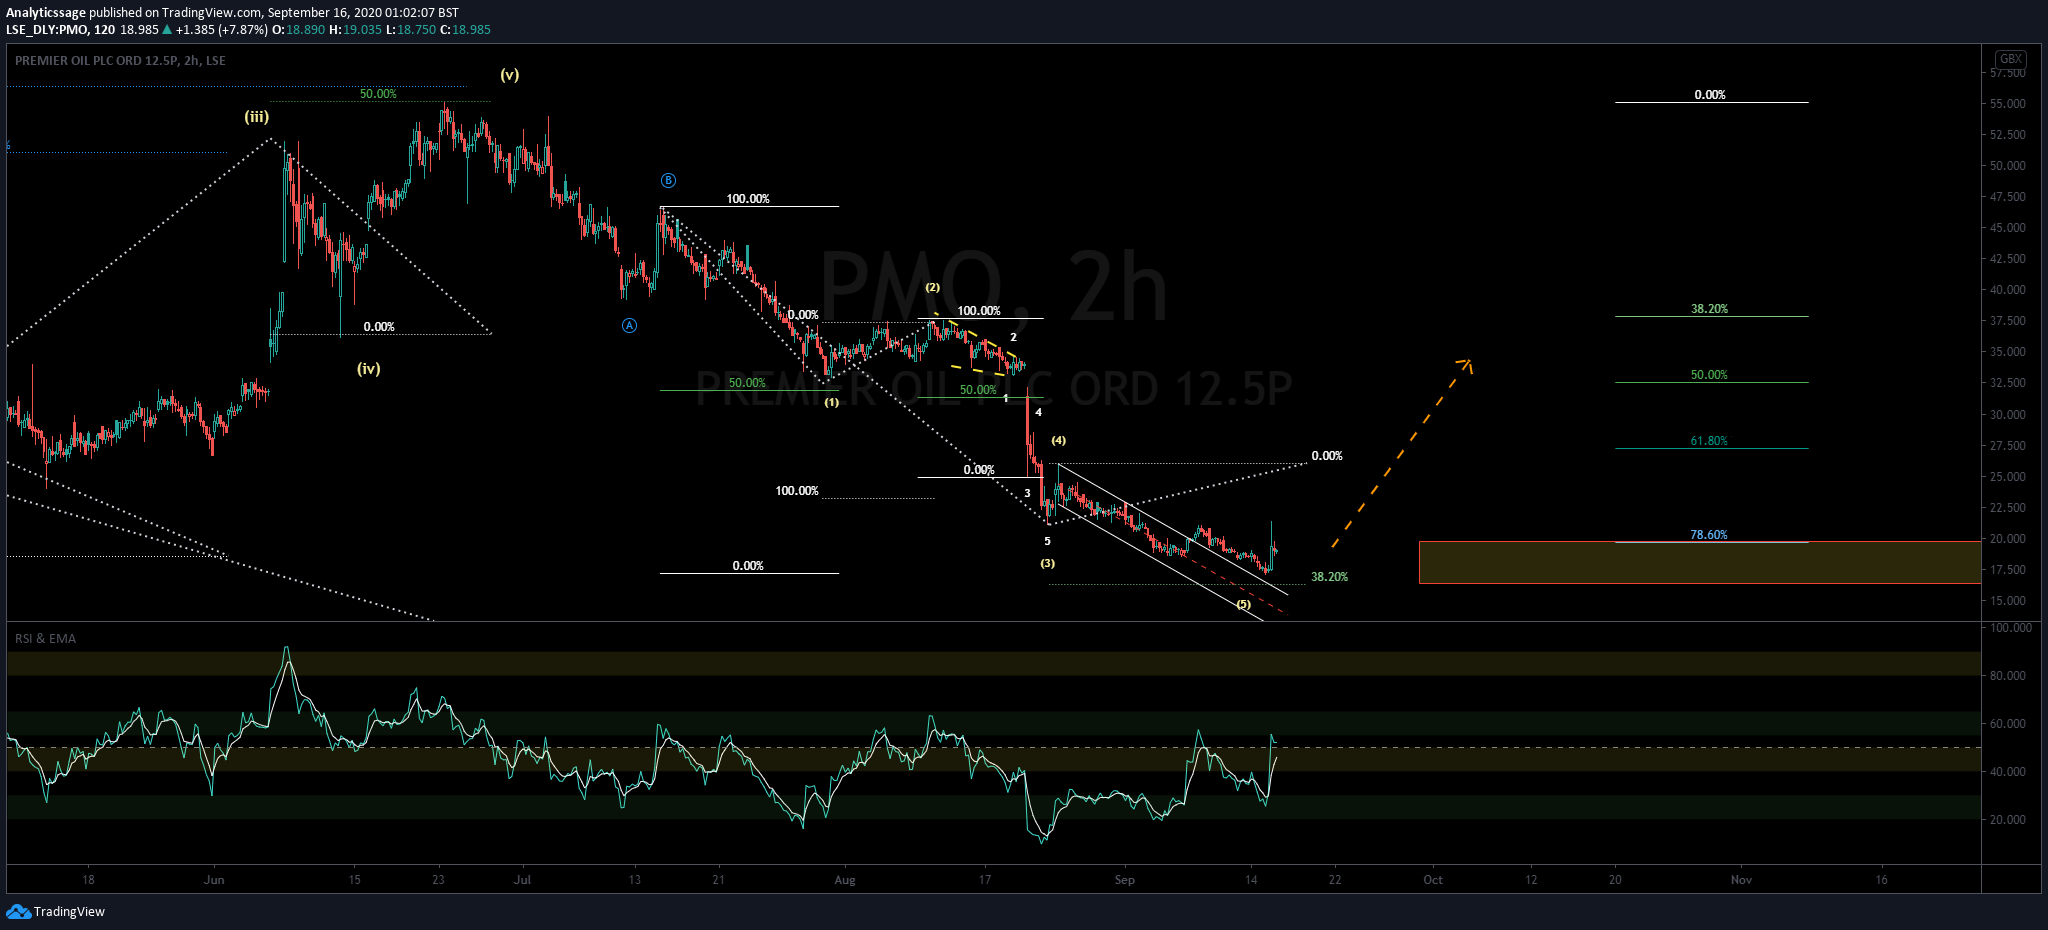Viewport: 2048px width, 930px height.
Task: Click the O:18.890 open price value
Action: [298, 30]
